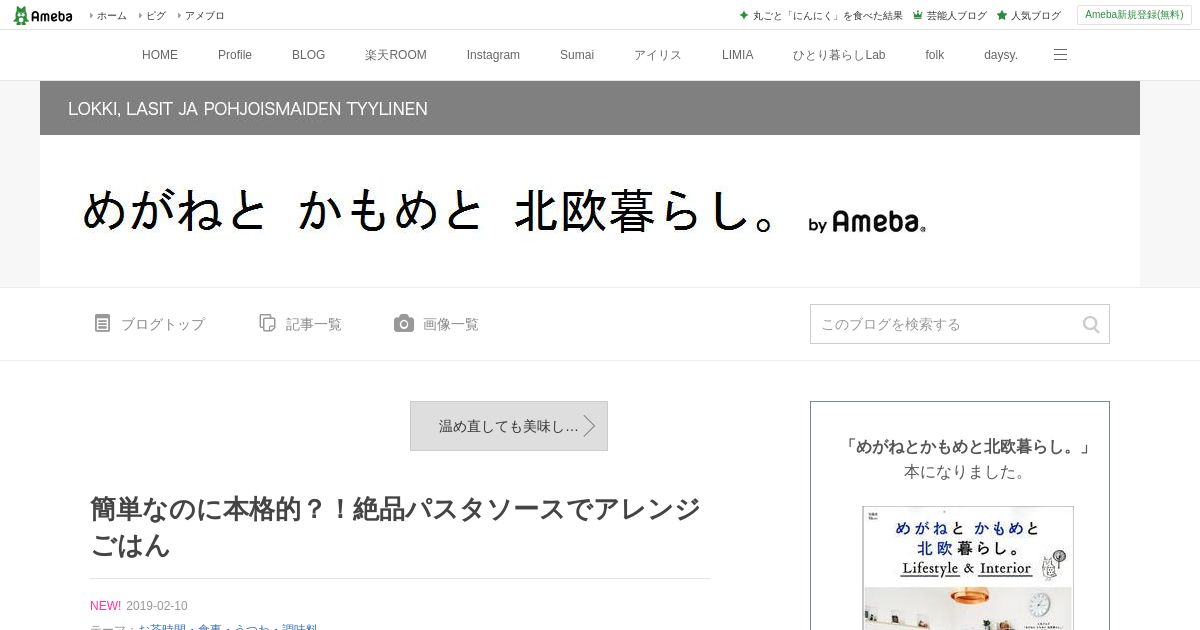Select 楽天ROOM in navigation menu
This screenshot has width=1200, height=630.
(x=396, y=55)
